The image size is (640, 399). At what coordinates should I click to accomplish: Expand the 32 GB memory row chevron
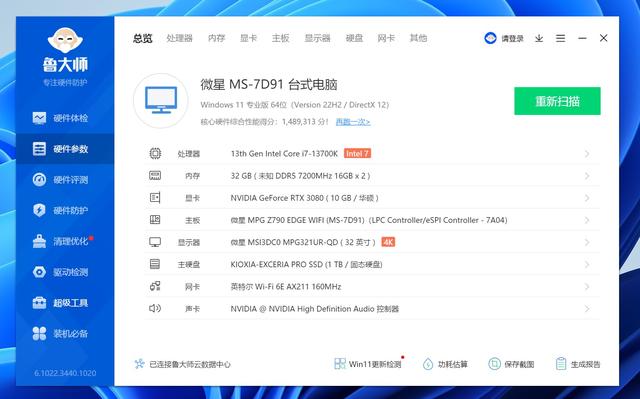[x=587, y=176]
